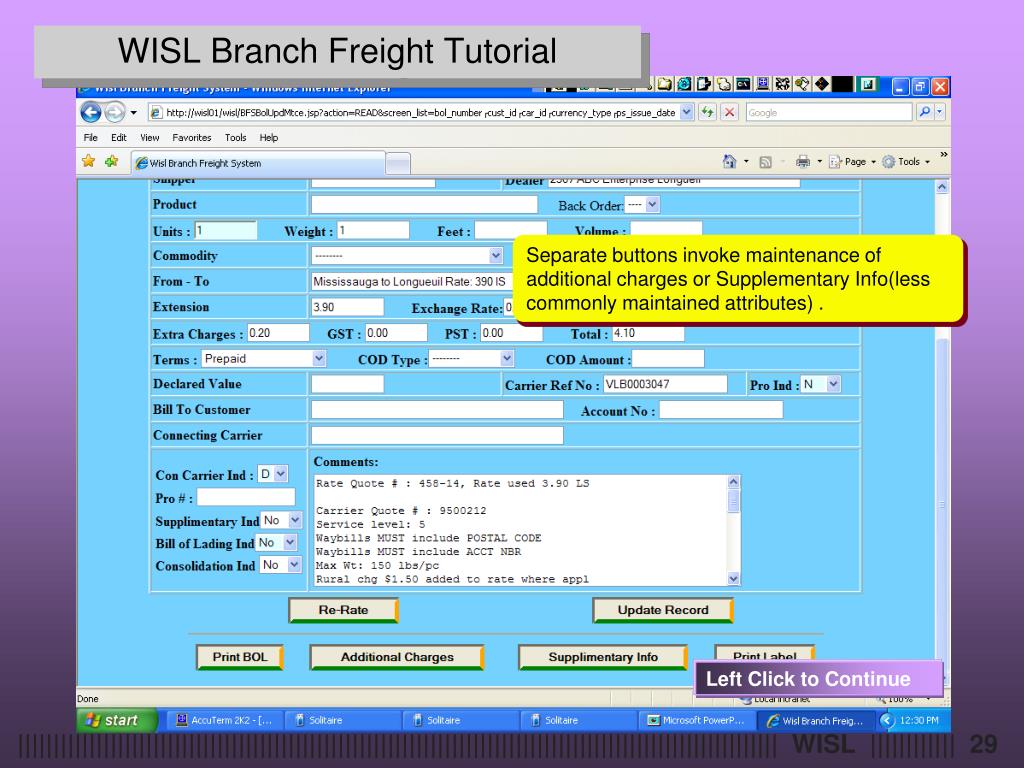This screenshot has height=768, width=1024.
Task: Click the search magnifier icon
Action: pos(924,112)
